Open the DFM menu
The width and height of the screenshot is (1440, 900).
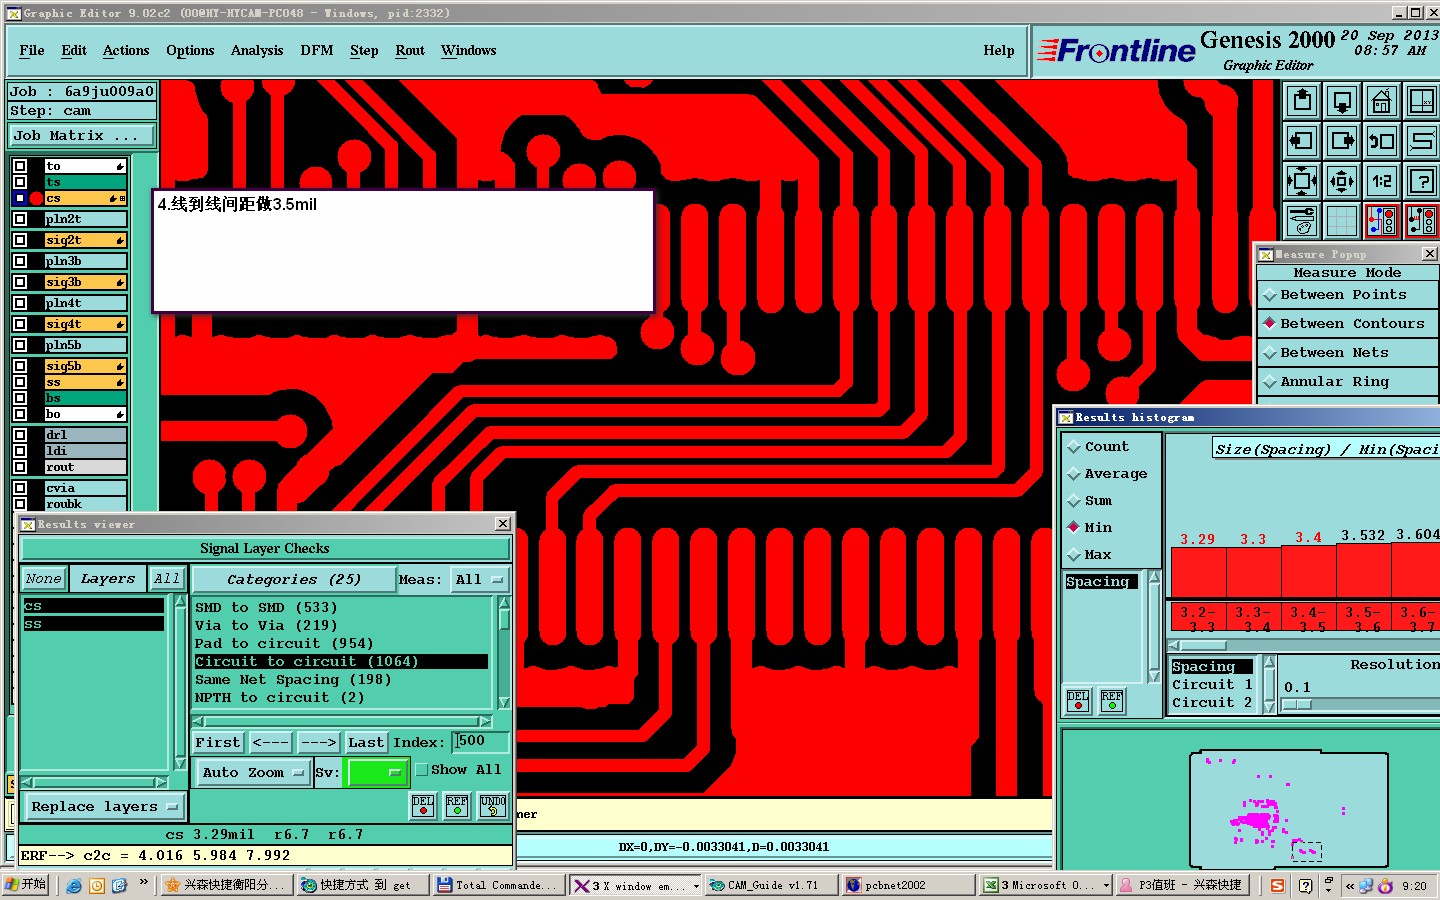(x=317, y=50)
